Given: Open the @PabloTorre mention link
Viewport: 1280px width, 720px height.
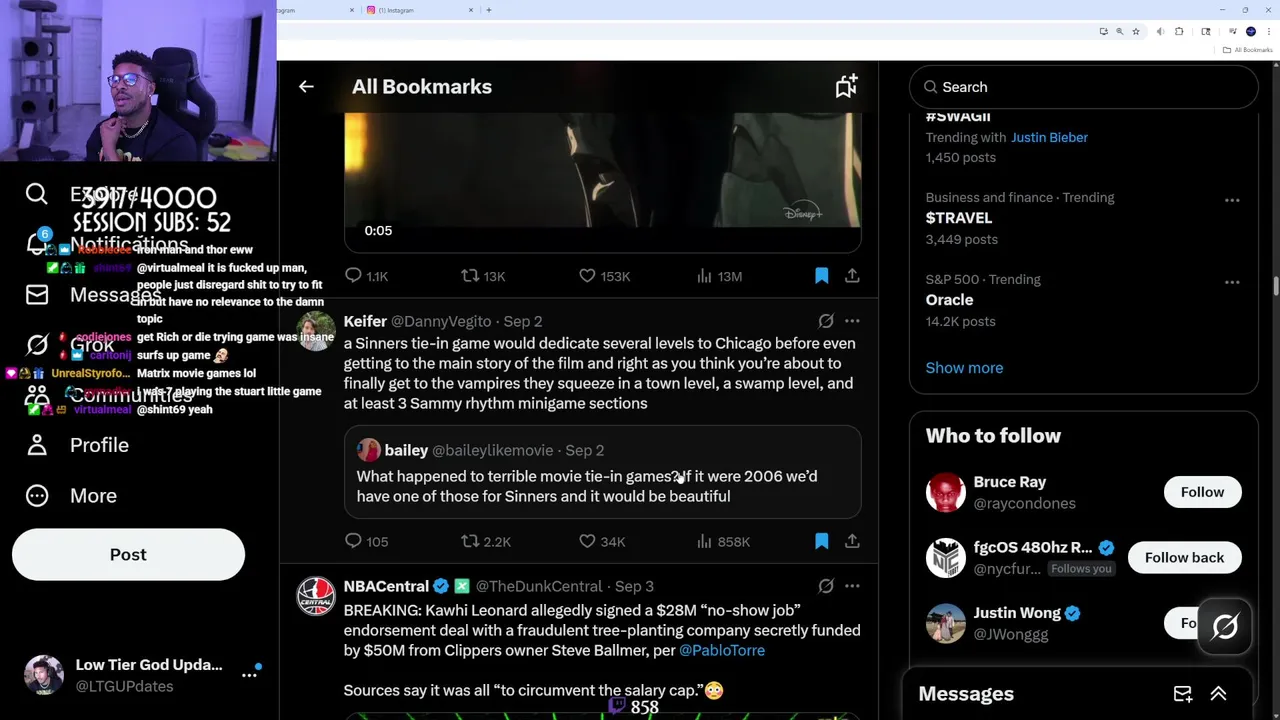Looking at the screenshot, I should (721, 650).
